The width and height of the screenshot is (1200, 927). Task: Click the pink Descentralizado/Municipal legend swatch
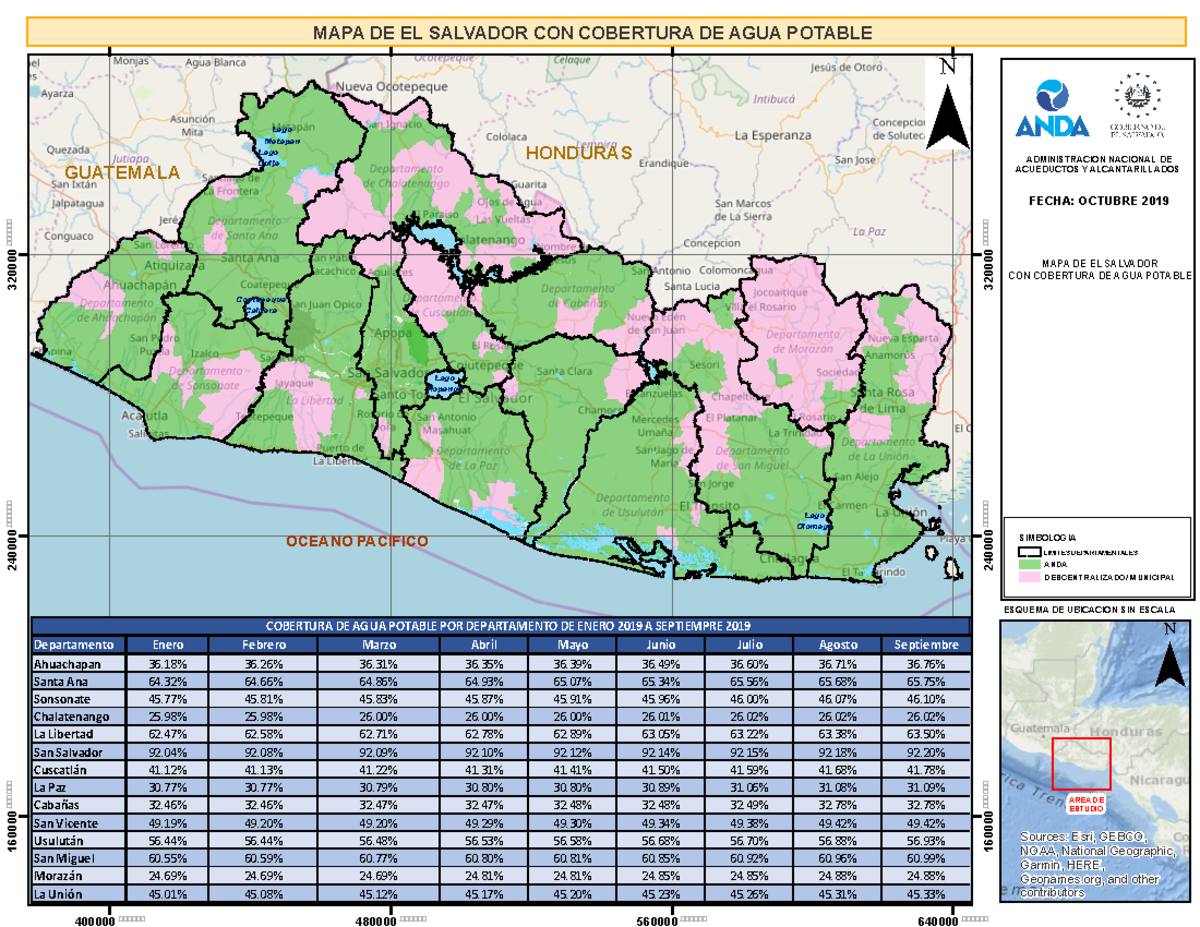(x=1029, y=577)
